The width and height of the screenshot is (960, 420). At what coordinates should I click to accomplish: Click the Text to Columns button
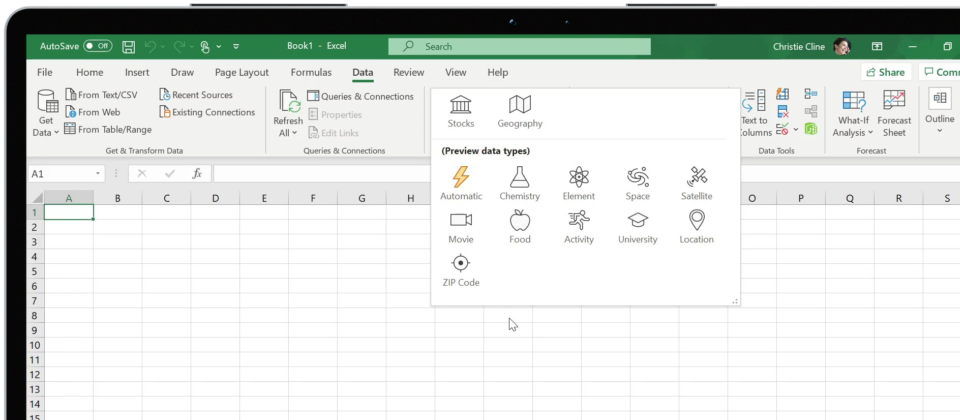tap(754, 114)
